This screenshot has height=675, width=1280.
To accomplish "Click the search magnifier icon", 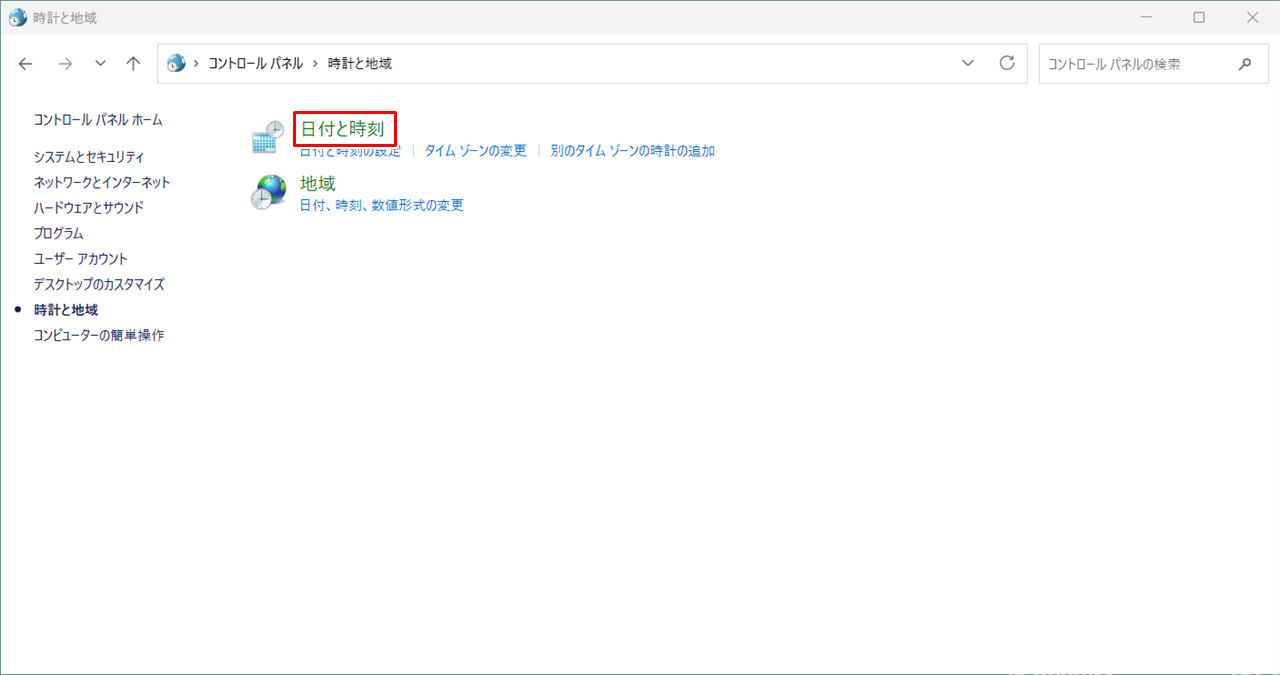I will click(1245, 64).
